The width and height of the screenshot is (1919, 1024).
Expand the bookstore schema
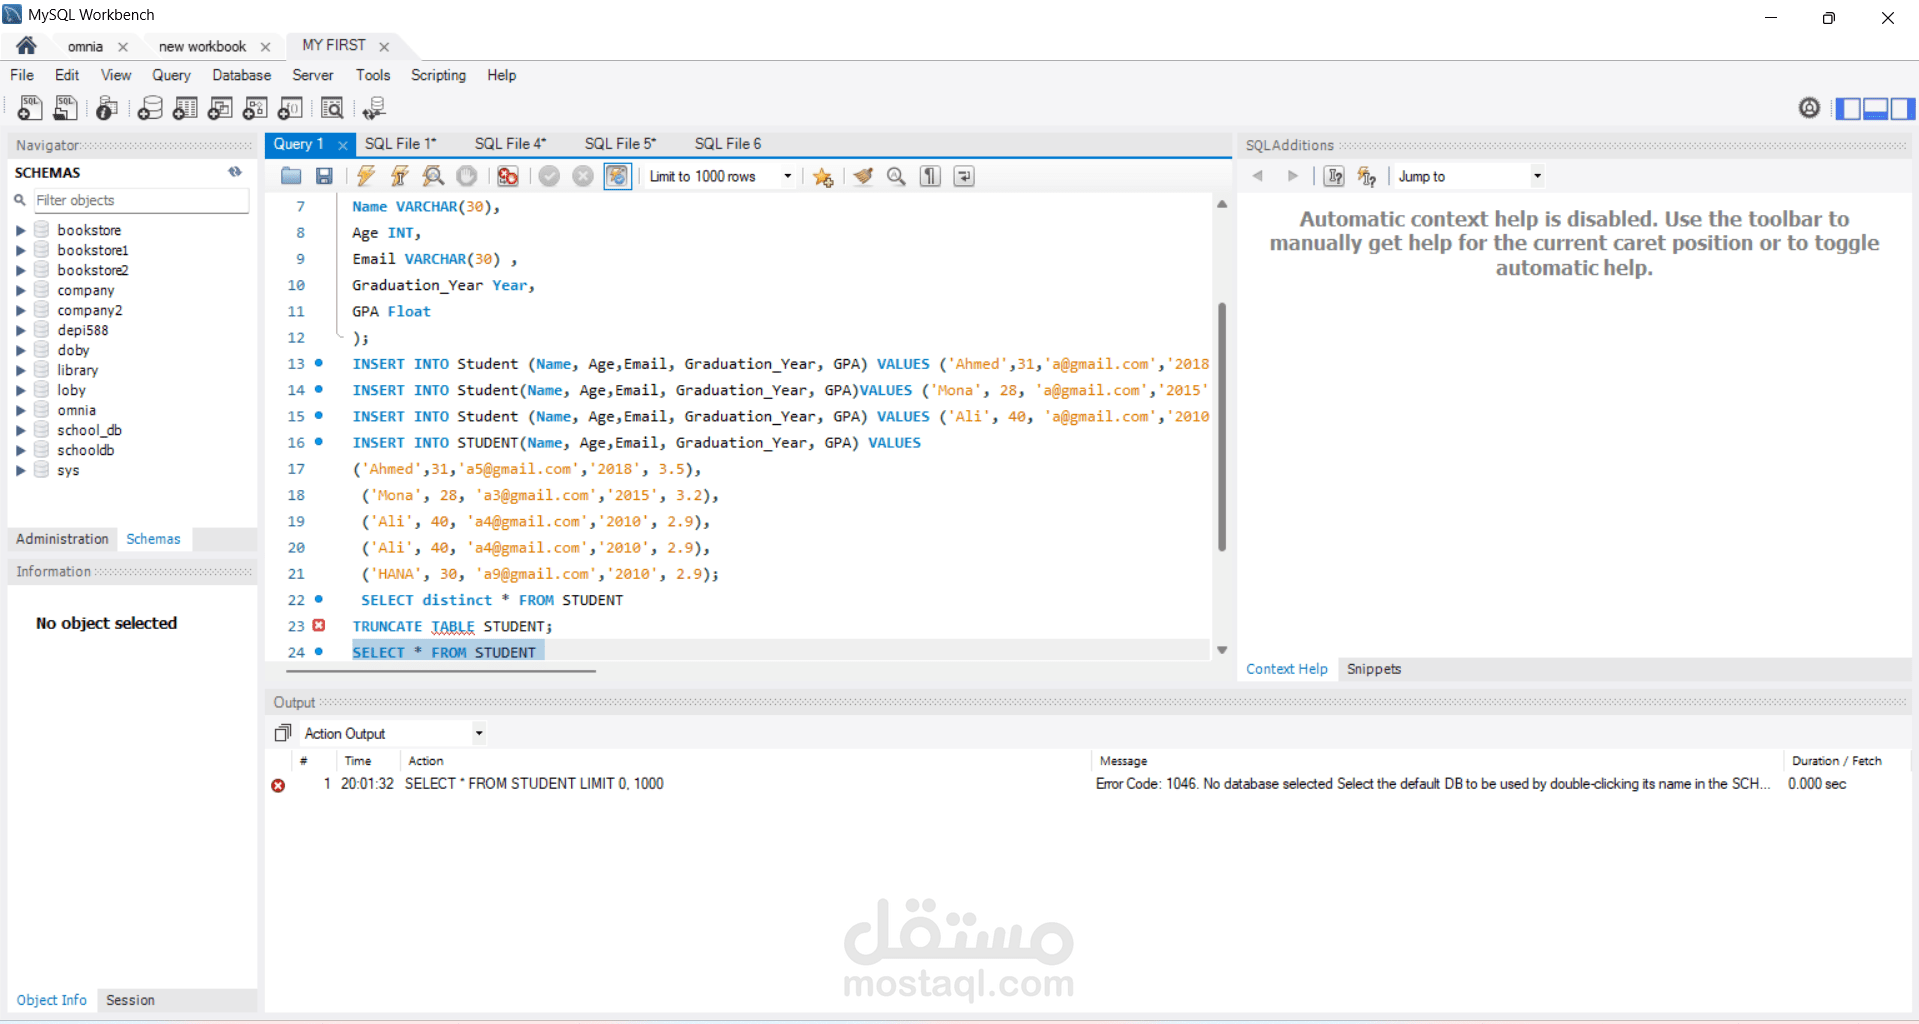click(x=20, y=230)
